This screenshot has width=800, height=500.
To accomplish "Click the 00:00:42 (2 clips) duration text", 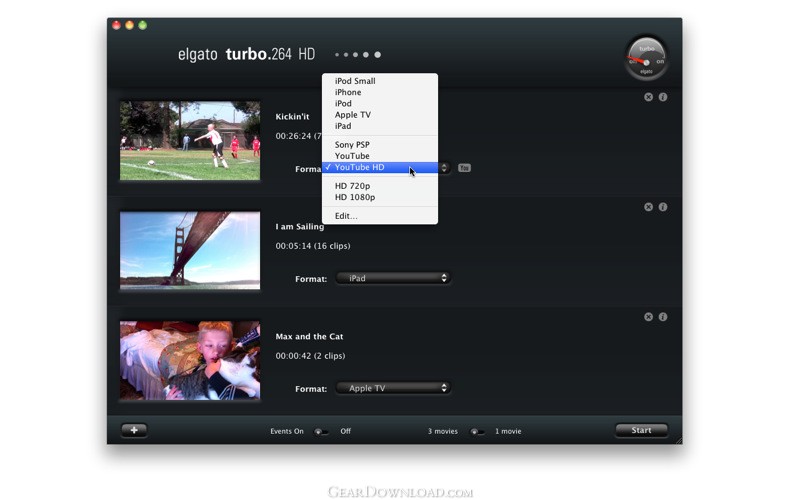I will [310, 356].
